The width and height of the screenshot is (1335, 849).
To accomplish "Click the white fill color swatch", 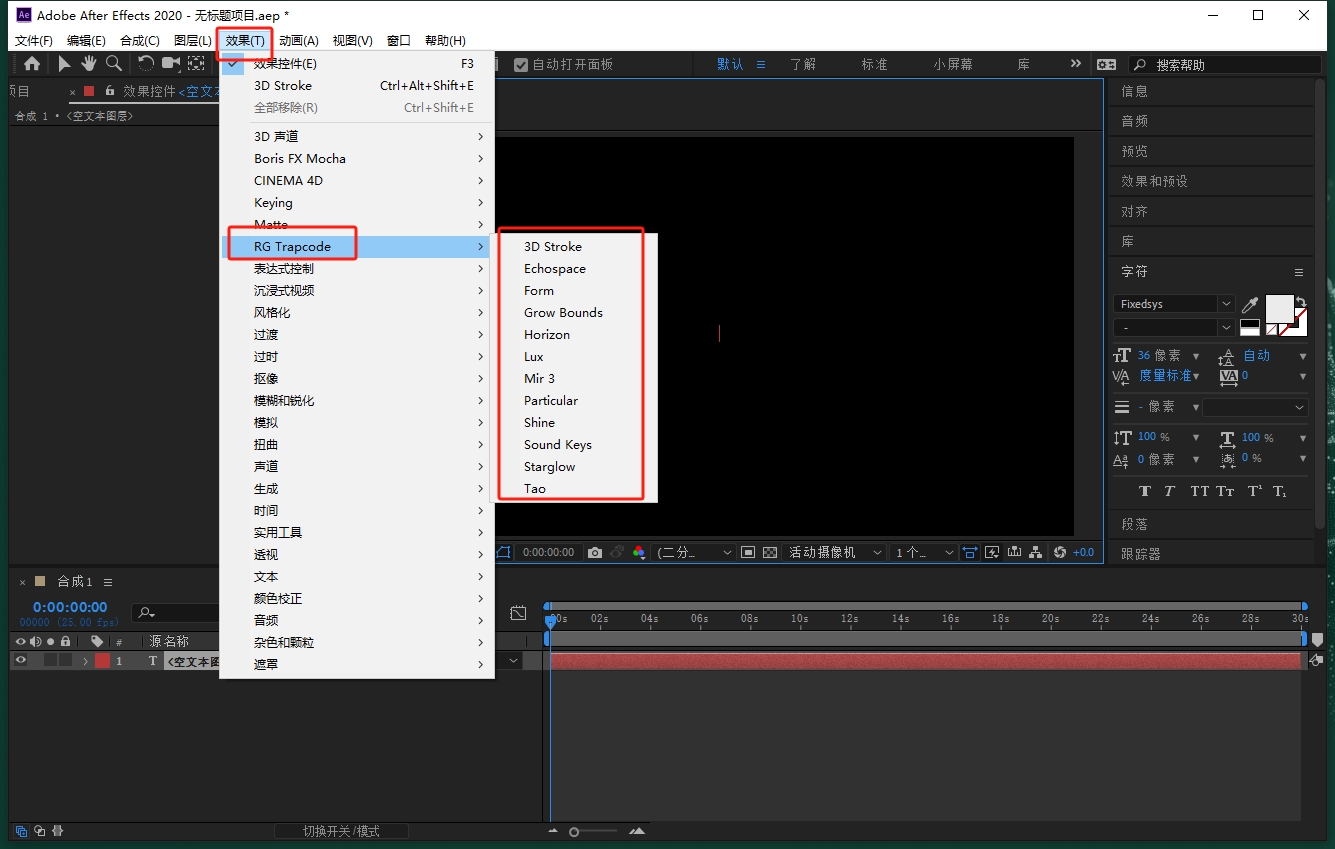I will pos(1280,309).
